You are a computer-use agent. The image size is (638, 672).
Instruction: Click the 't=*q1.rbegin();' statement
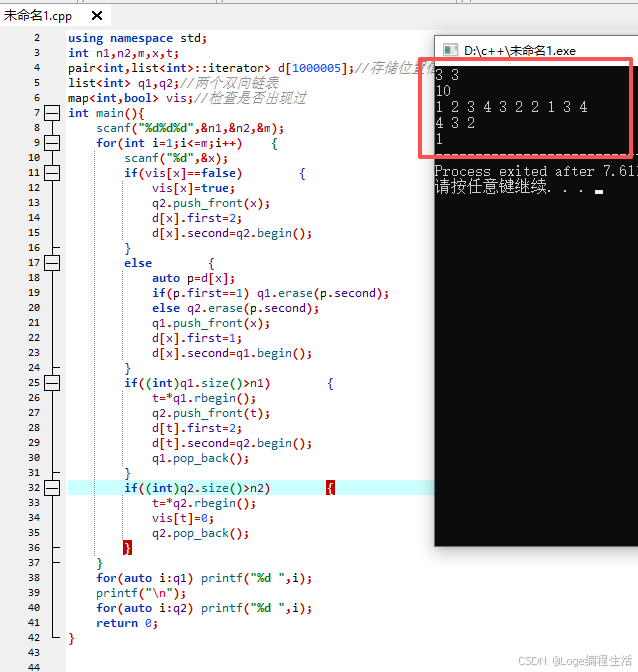[204, 398]
